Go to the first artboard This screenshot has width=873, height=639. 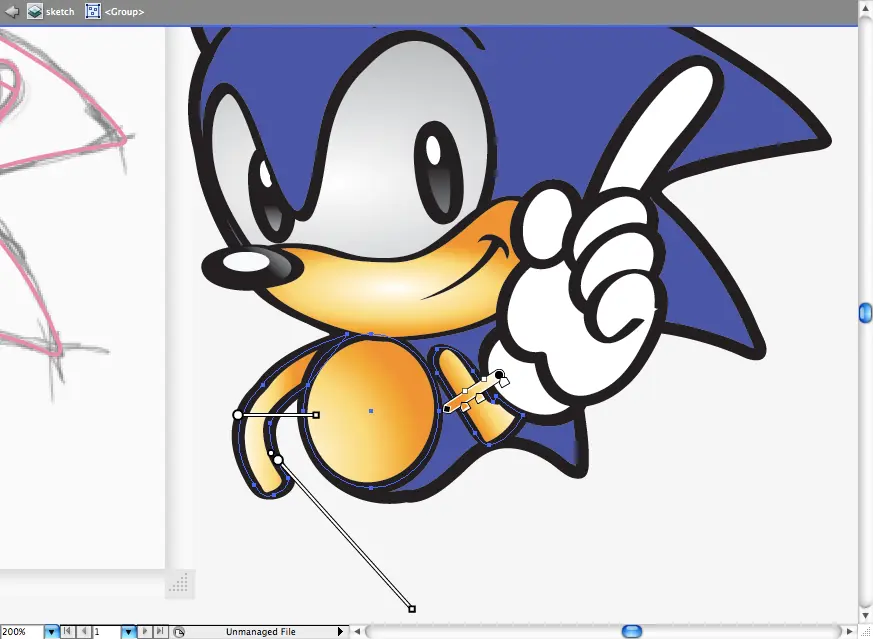(x=67, y=631)
